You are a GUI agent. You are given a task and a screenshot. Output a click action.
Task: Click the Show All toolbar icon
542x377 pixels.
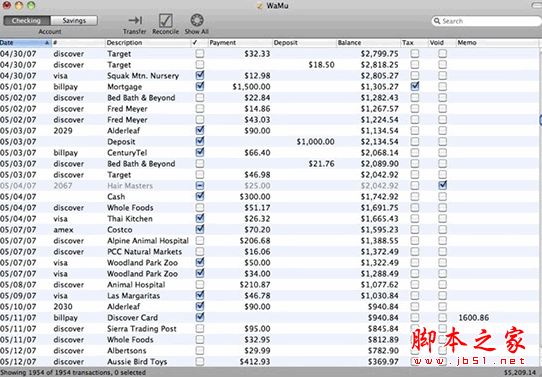tap(196, 20)
